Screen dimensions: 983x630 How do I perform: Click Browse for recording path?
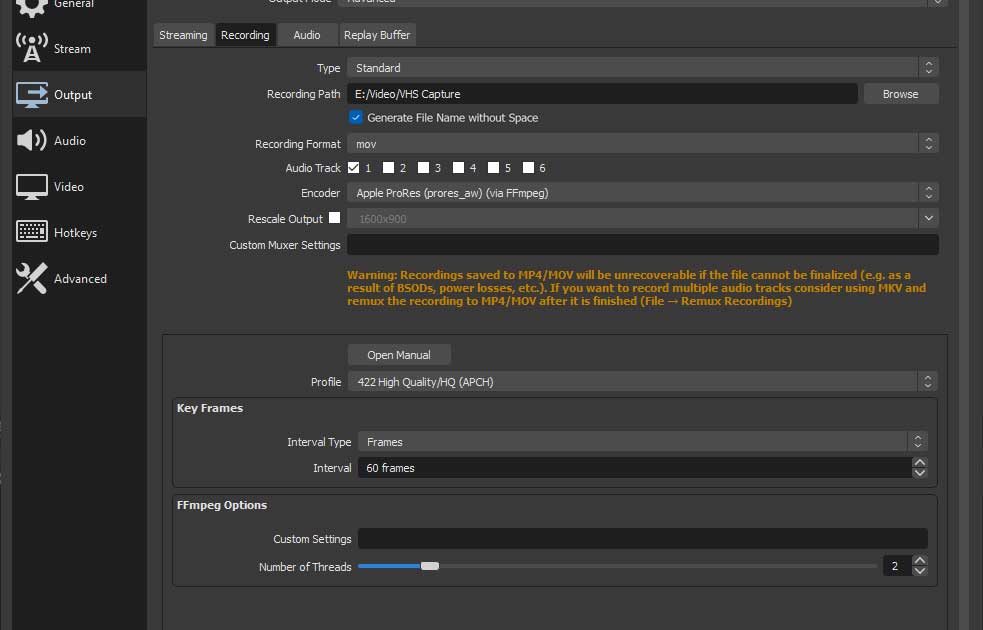[x=899, y=94]
